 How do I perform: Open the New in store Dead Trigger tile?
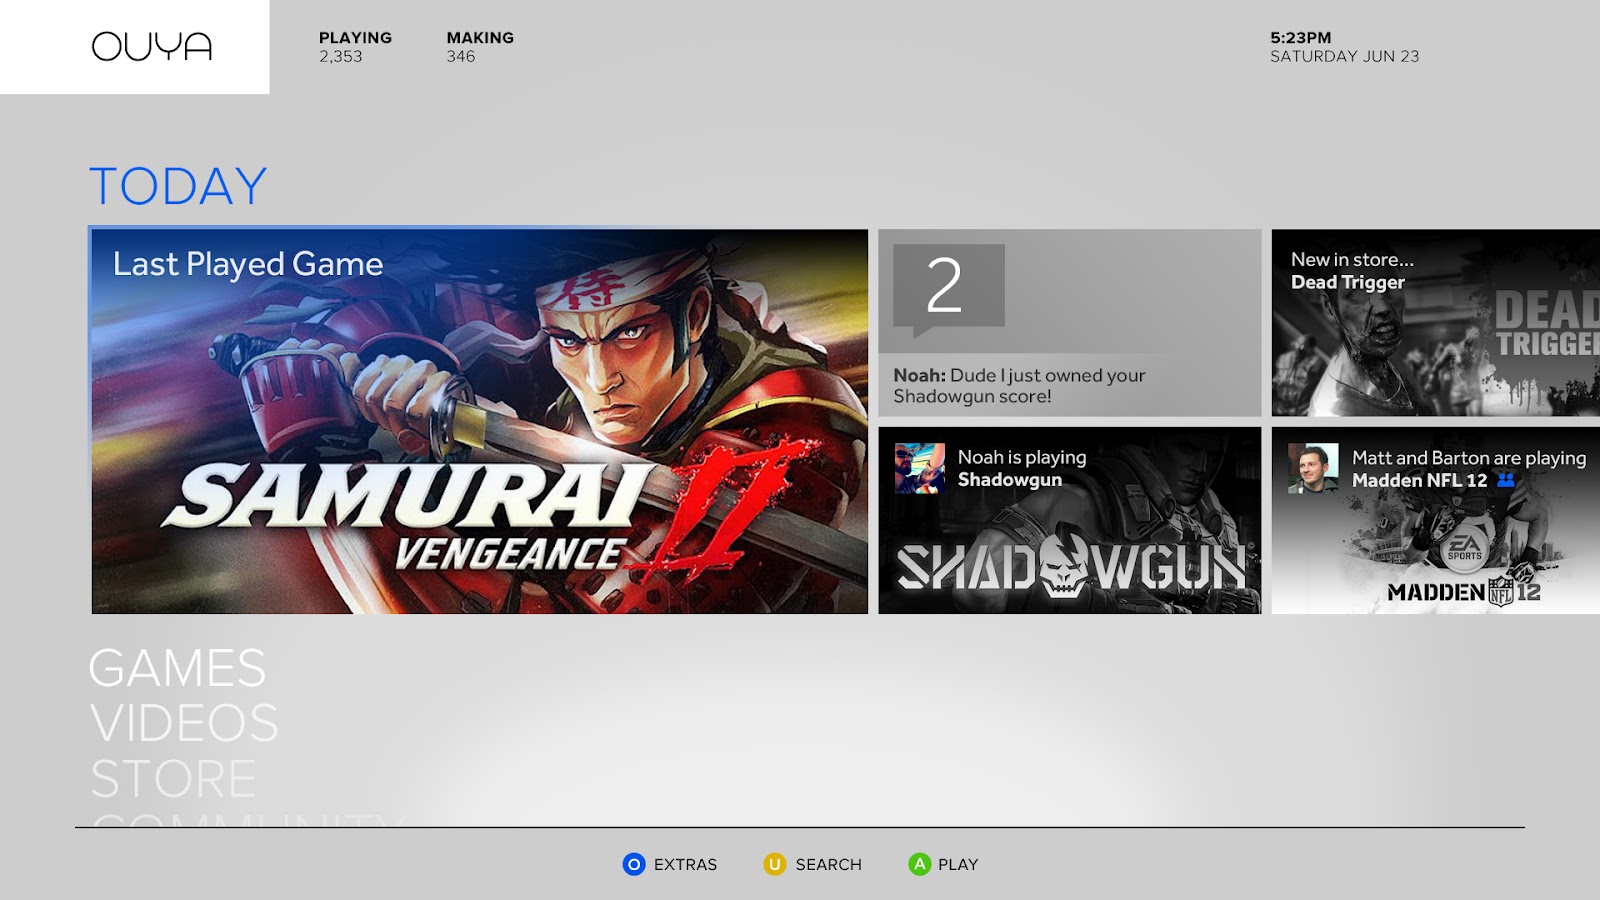click(1436, 323)
